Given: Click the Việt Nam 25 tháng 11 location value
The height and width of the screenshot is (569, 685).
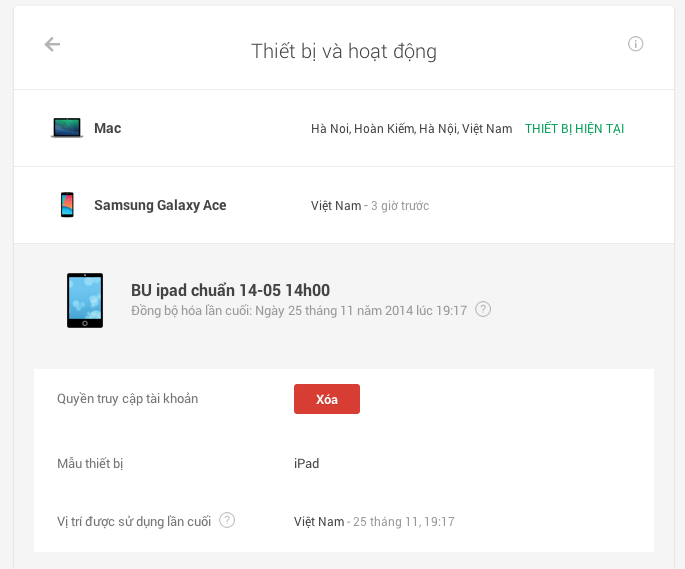Looking at the screenshot, I should pos(374,522).
